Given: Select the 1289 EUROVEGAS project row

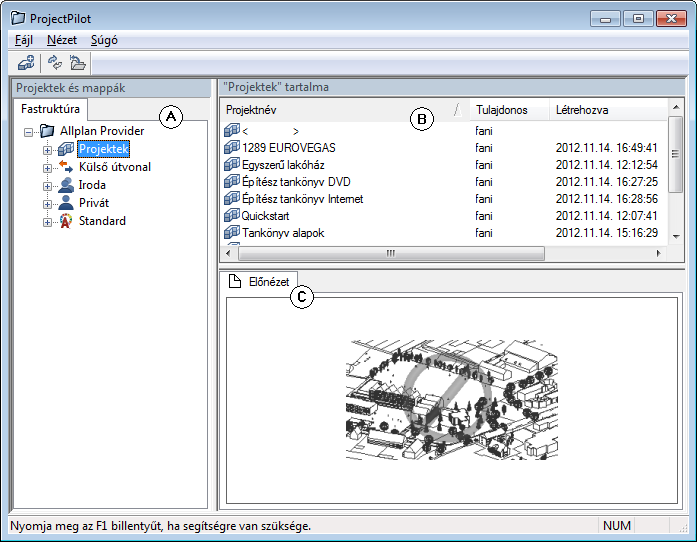Looking at the screenshot, I should tap(444, 148).
